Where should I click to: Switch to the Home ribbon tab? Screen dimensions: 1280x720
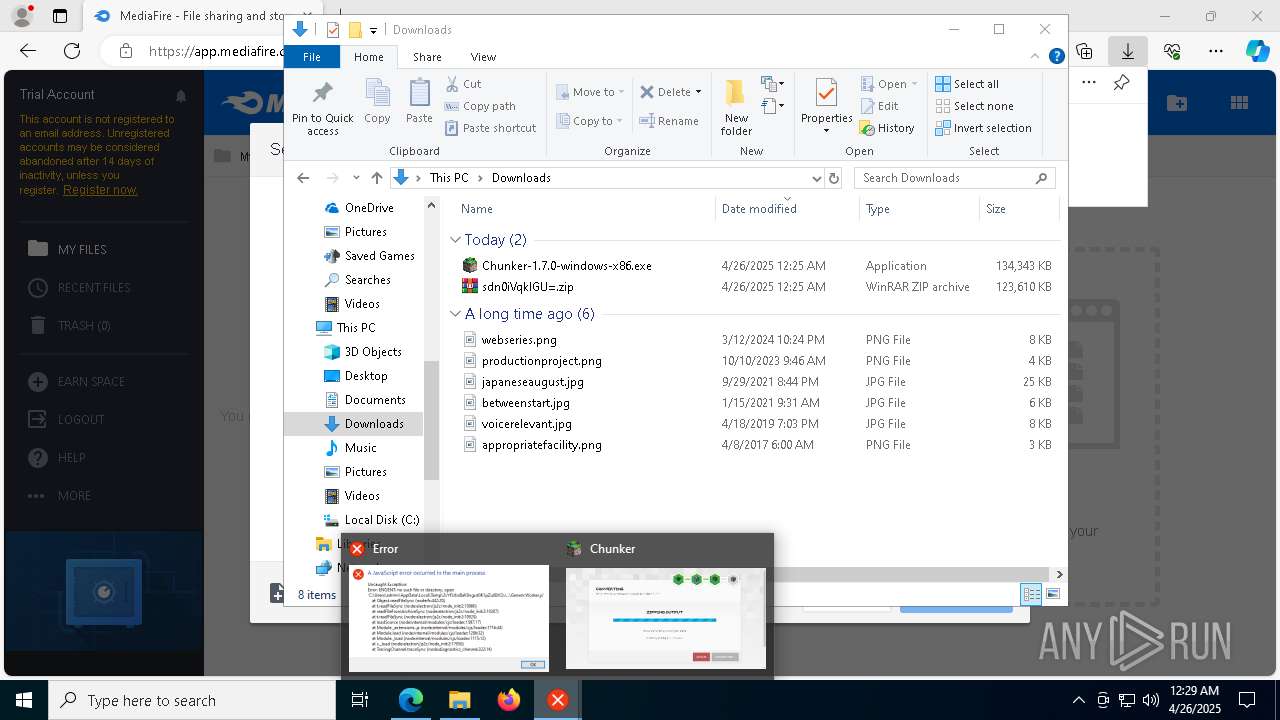tap(368, 57)
